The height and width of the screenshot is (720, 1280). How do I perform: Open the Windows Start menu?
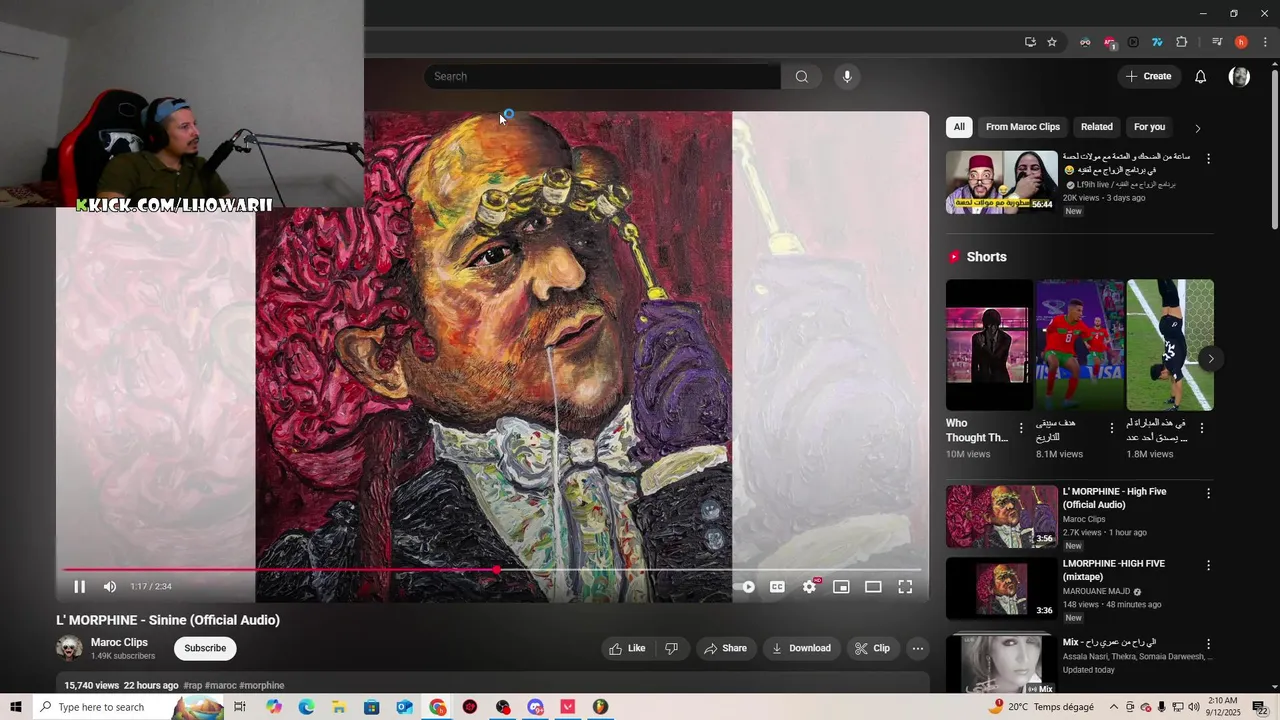[16, 707]
